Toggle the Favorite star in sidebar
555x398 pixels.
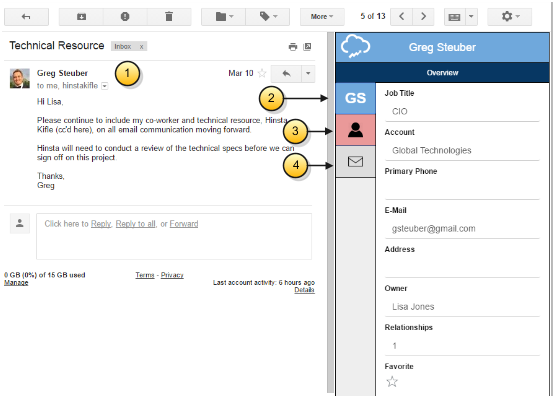tap(392, 382)
